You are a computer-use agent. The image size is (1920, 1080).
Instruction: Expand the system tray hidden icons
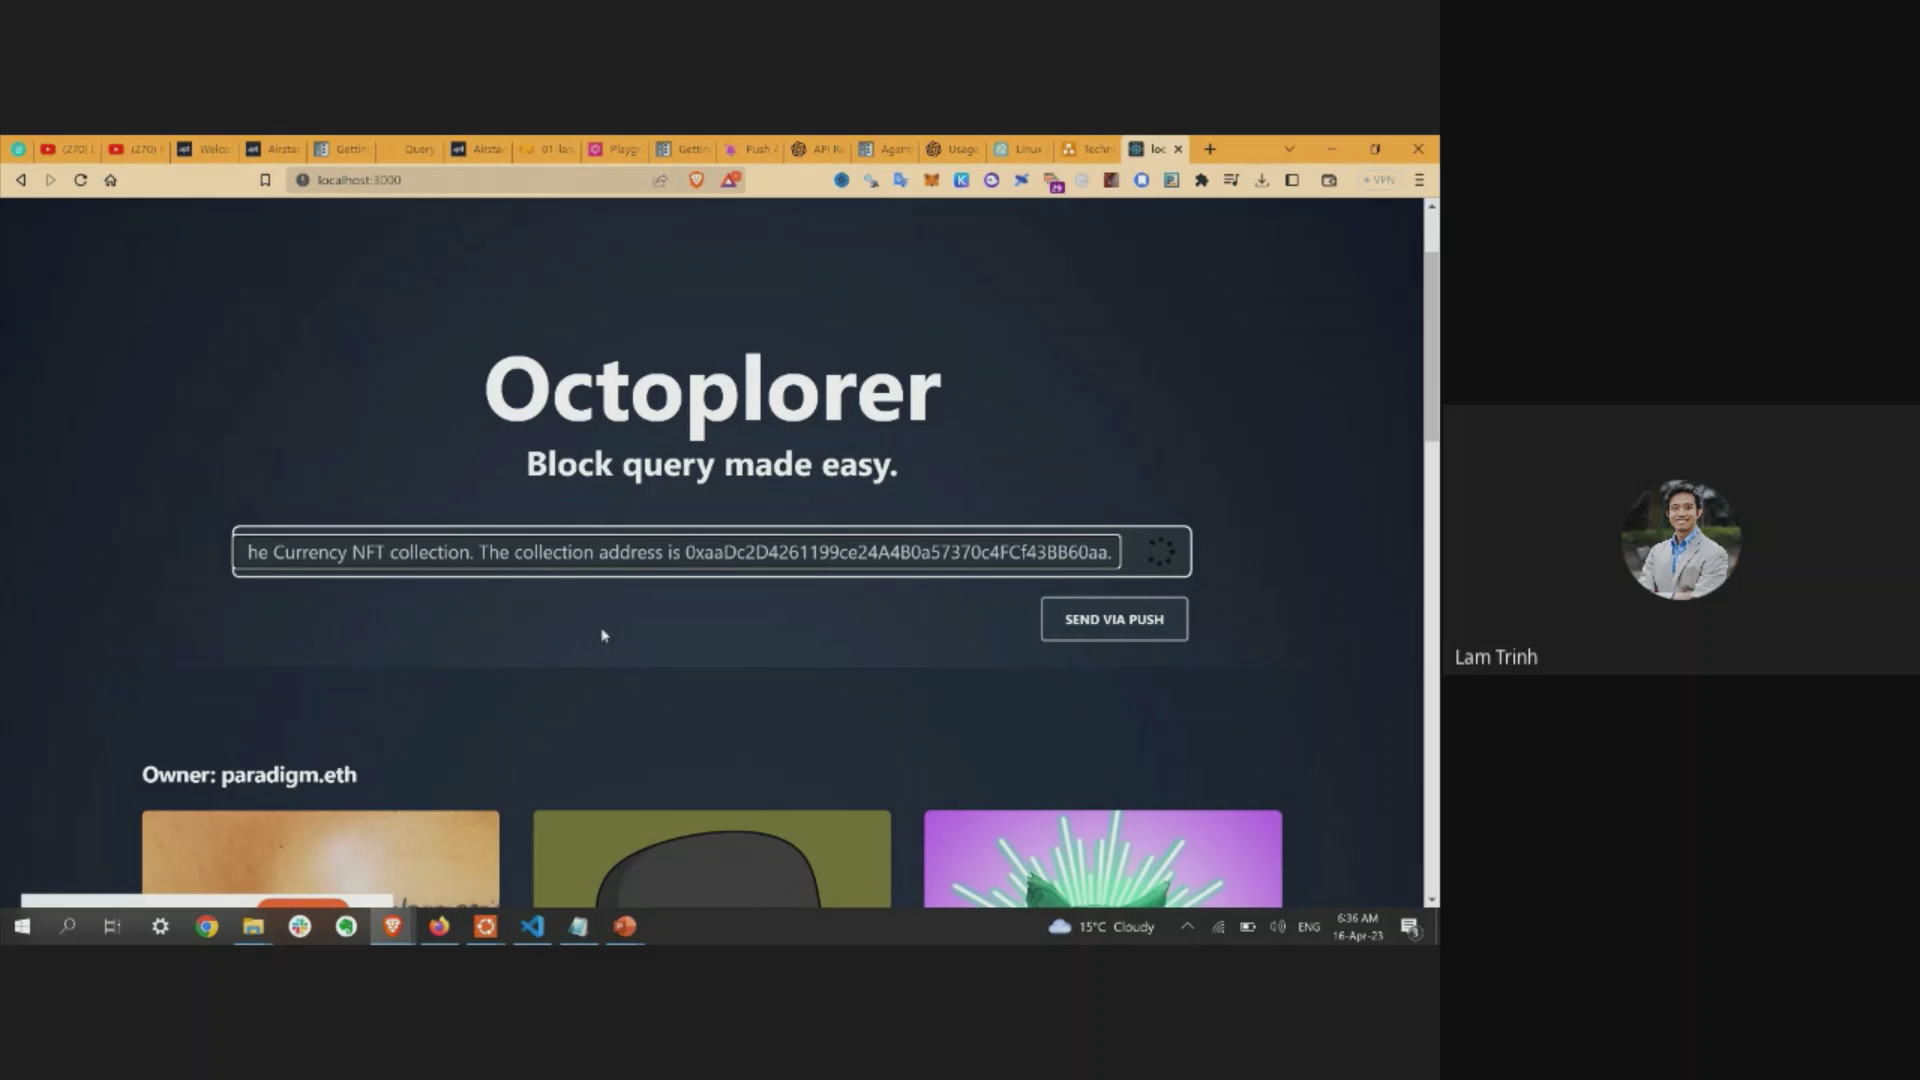click(1187, 927)
